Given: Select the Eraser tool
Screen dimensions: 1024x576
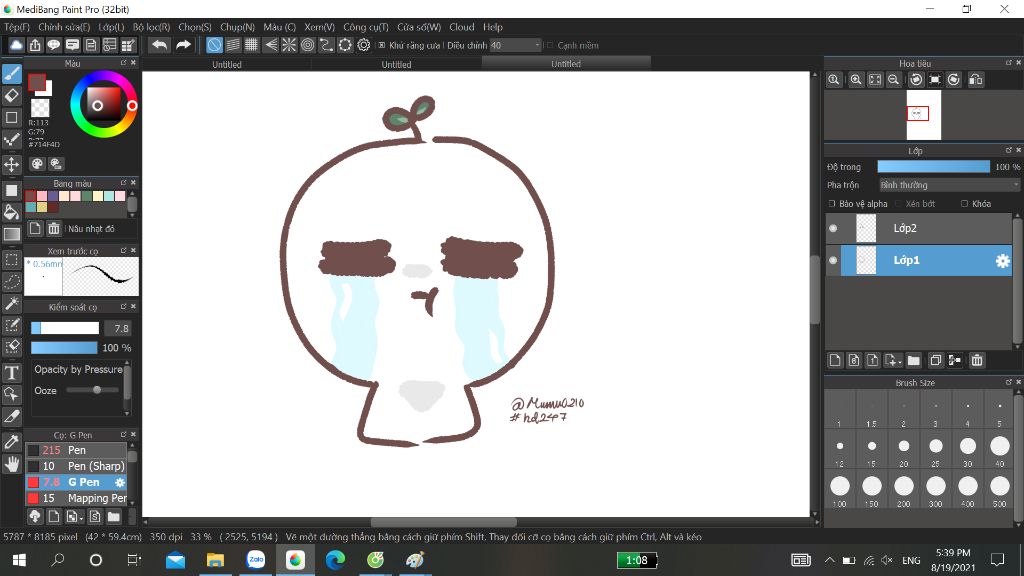Looking at the screenshot, I should pos(12,96).
